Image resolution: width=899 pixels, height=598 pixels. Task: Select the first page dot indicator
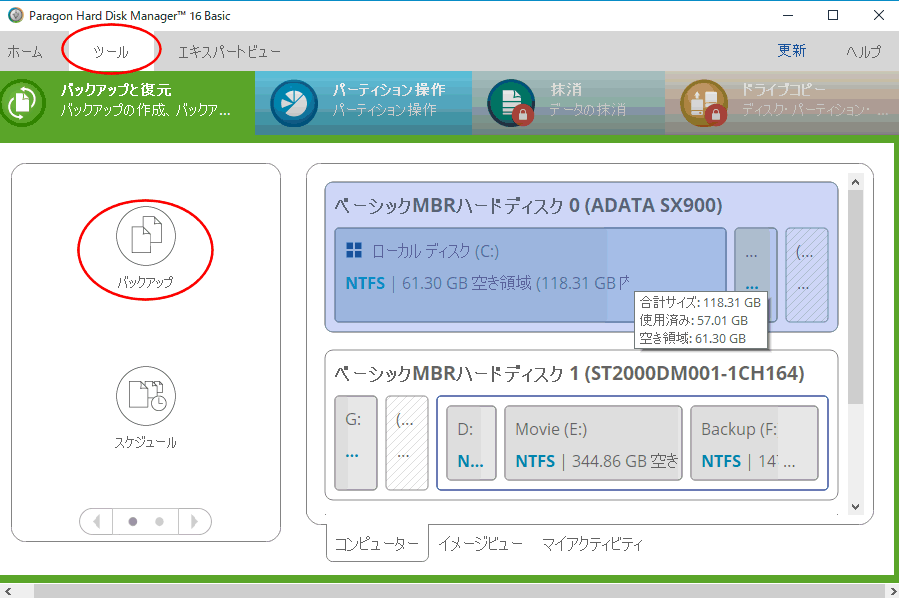133,521
